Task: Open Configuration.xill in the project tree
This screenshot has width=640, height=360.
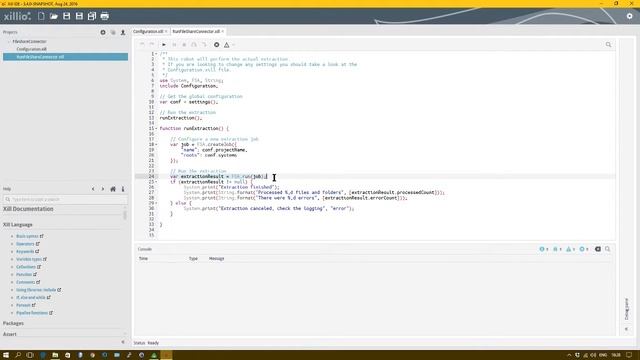Action: 31,49
